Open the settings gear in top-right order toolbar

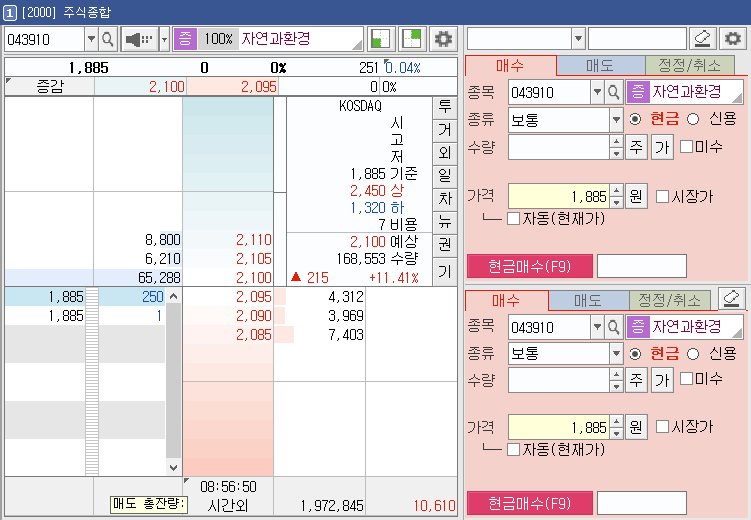[x=733, y=39]
